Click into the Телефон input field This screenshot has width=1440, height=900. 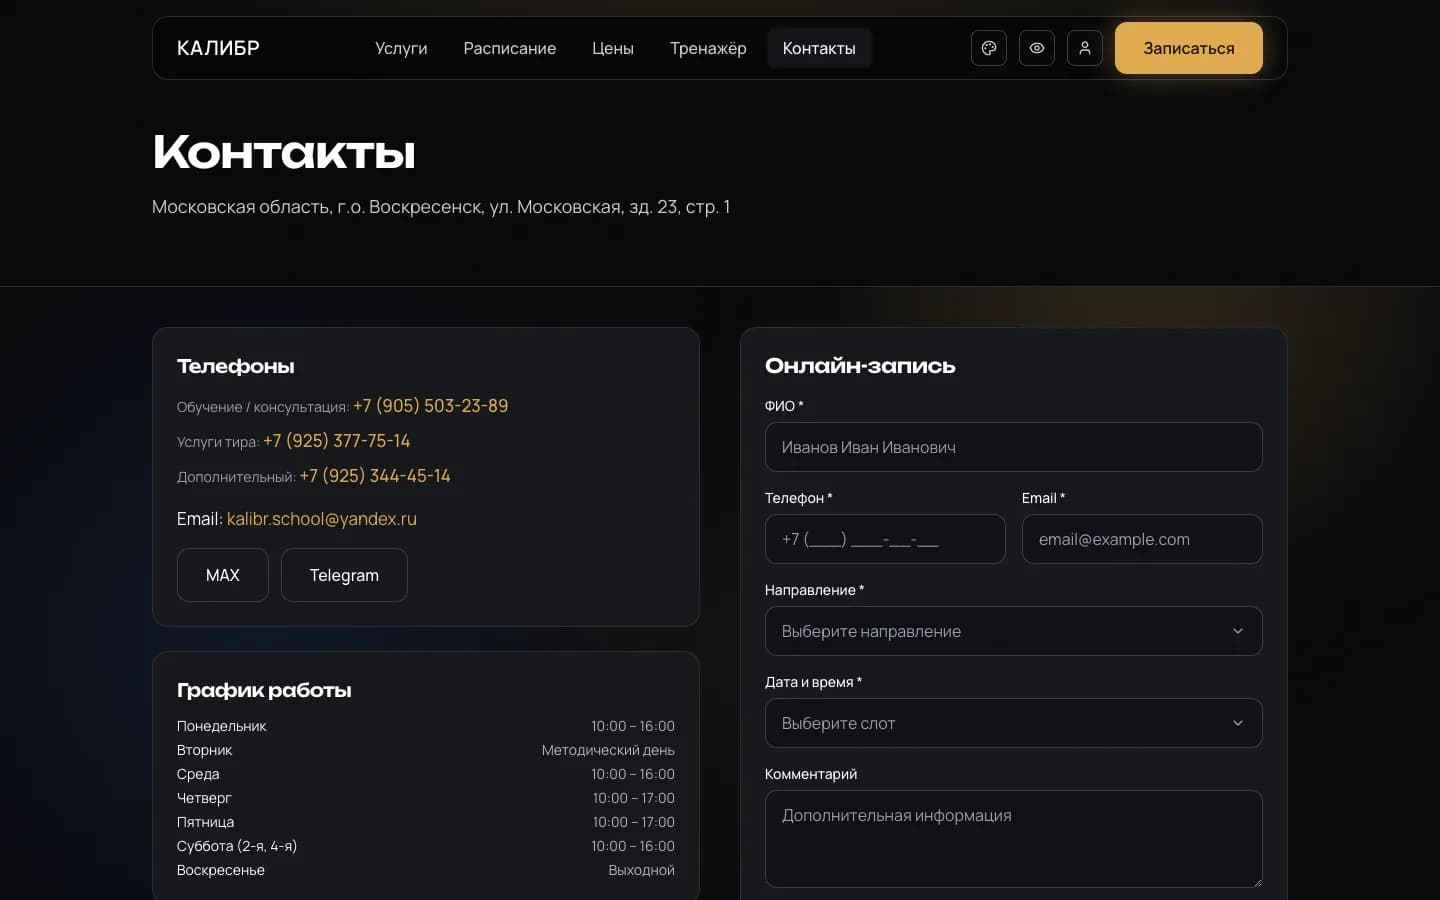pyautogui.click(x=885, y=539)
